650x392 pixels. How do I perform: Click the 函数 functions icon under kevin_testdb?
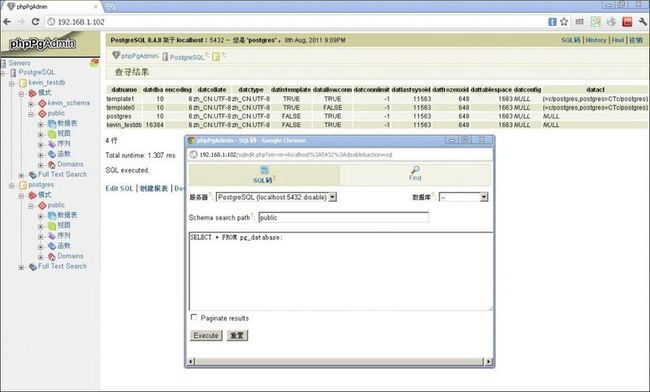coord(52,154)
